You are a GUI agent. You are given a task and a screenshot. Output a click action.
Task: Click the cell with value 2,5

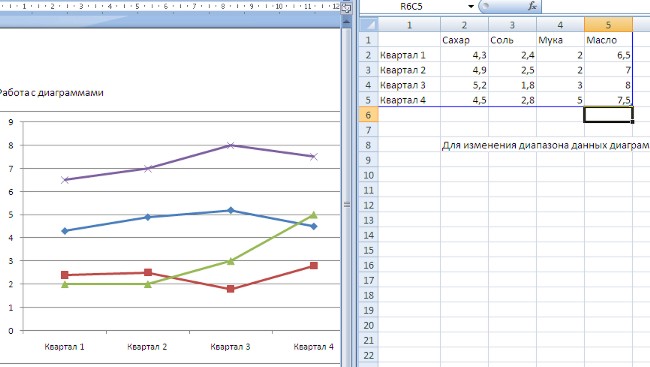point(512,70)
